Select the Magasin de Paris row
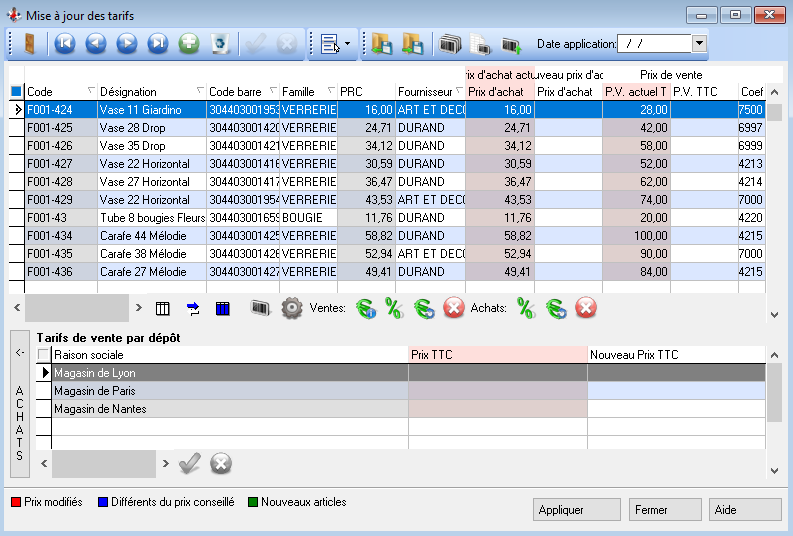This screenshot has height=536, width=793. pyautogui.click(x=230, y=391)
